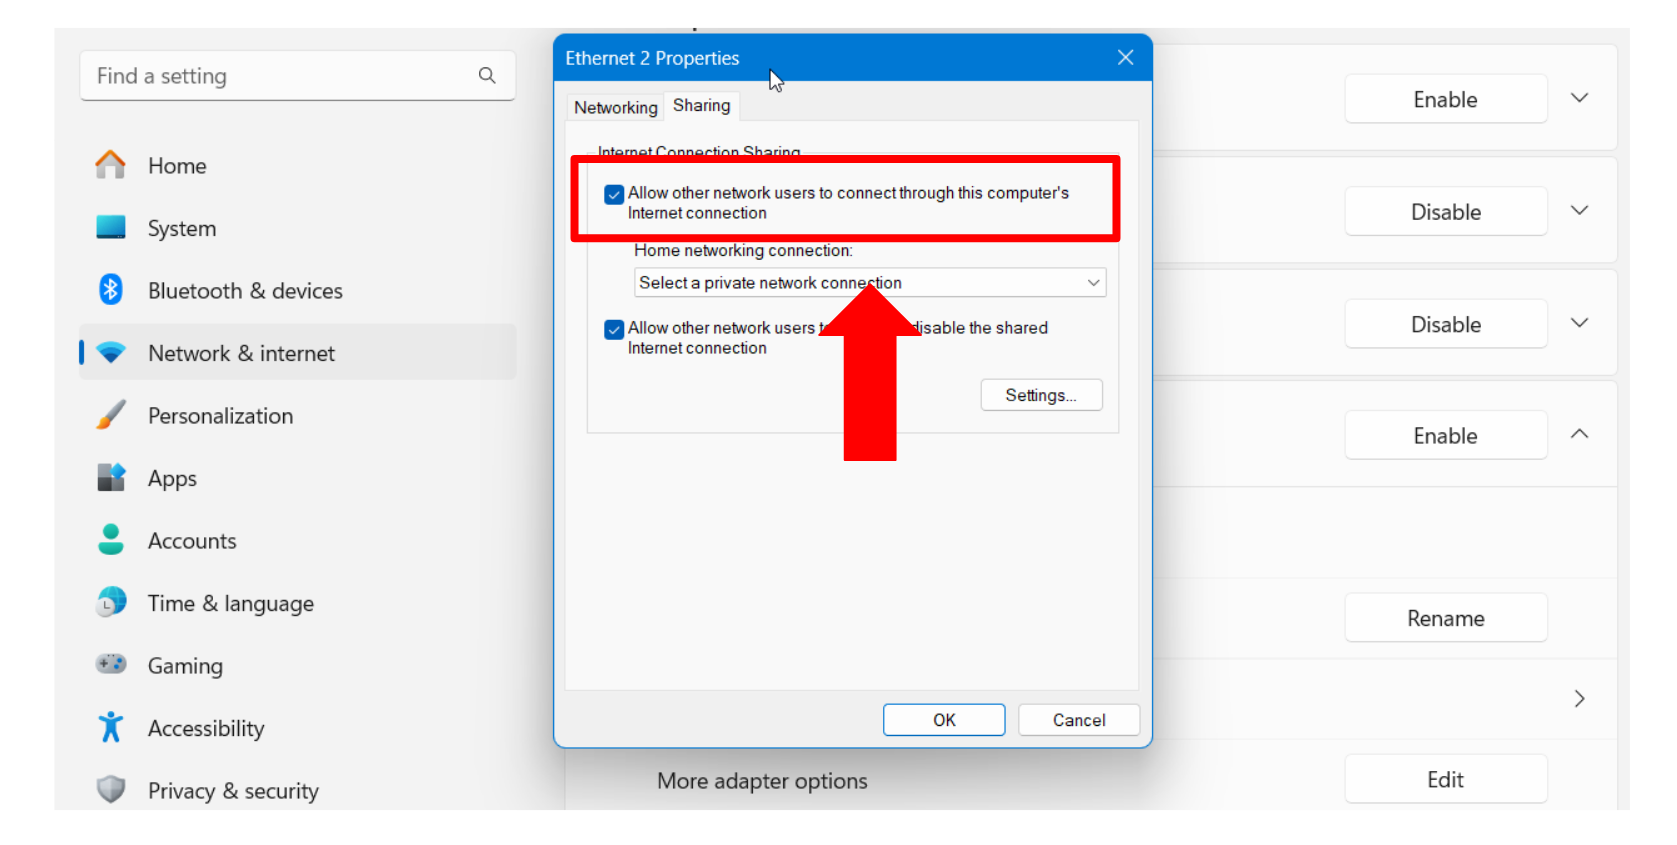Expand the first Enable adapter row chevron
The width and height of the screenshot is (1677, 845).
click(1579, 98)
